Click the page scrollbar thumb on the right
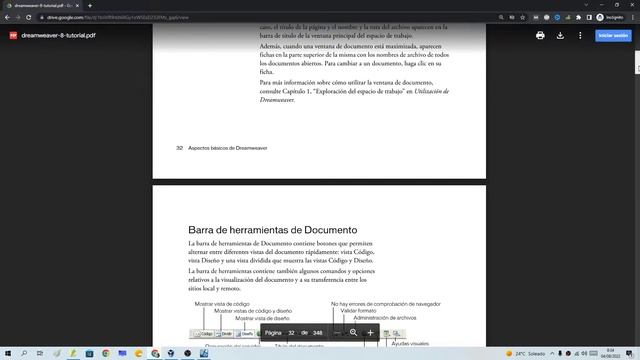 (637, 62)
